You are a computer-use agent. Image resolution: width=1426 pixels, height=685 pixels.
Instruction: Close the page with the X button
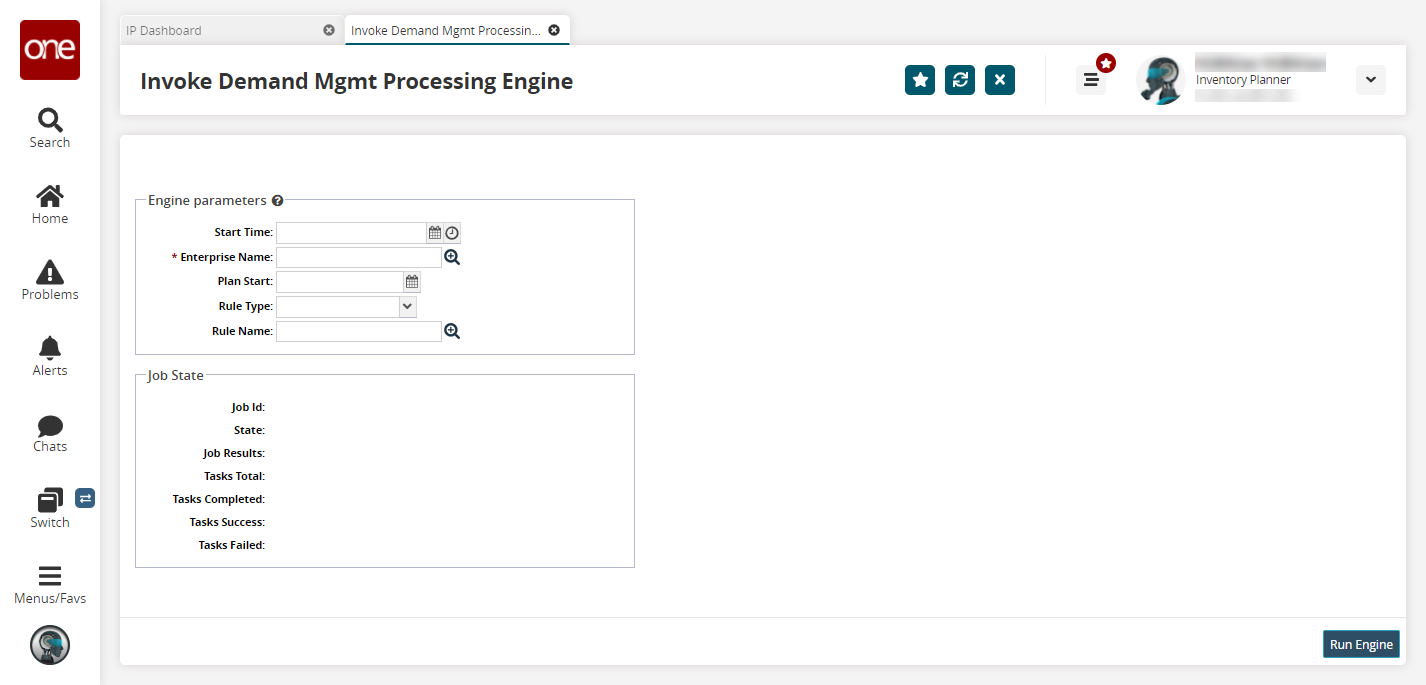coord(1000,80)
